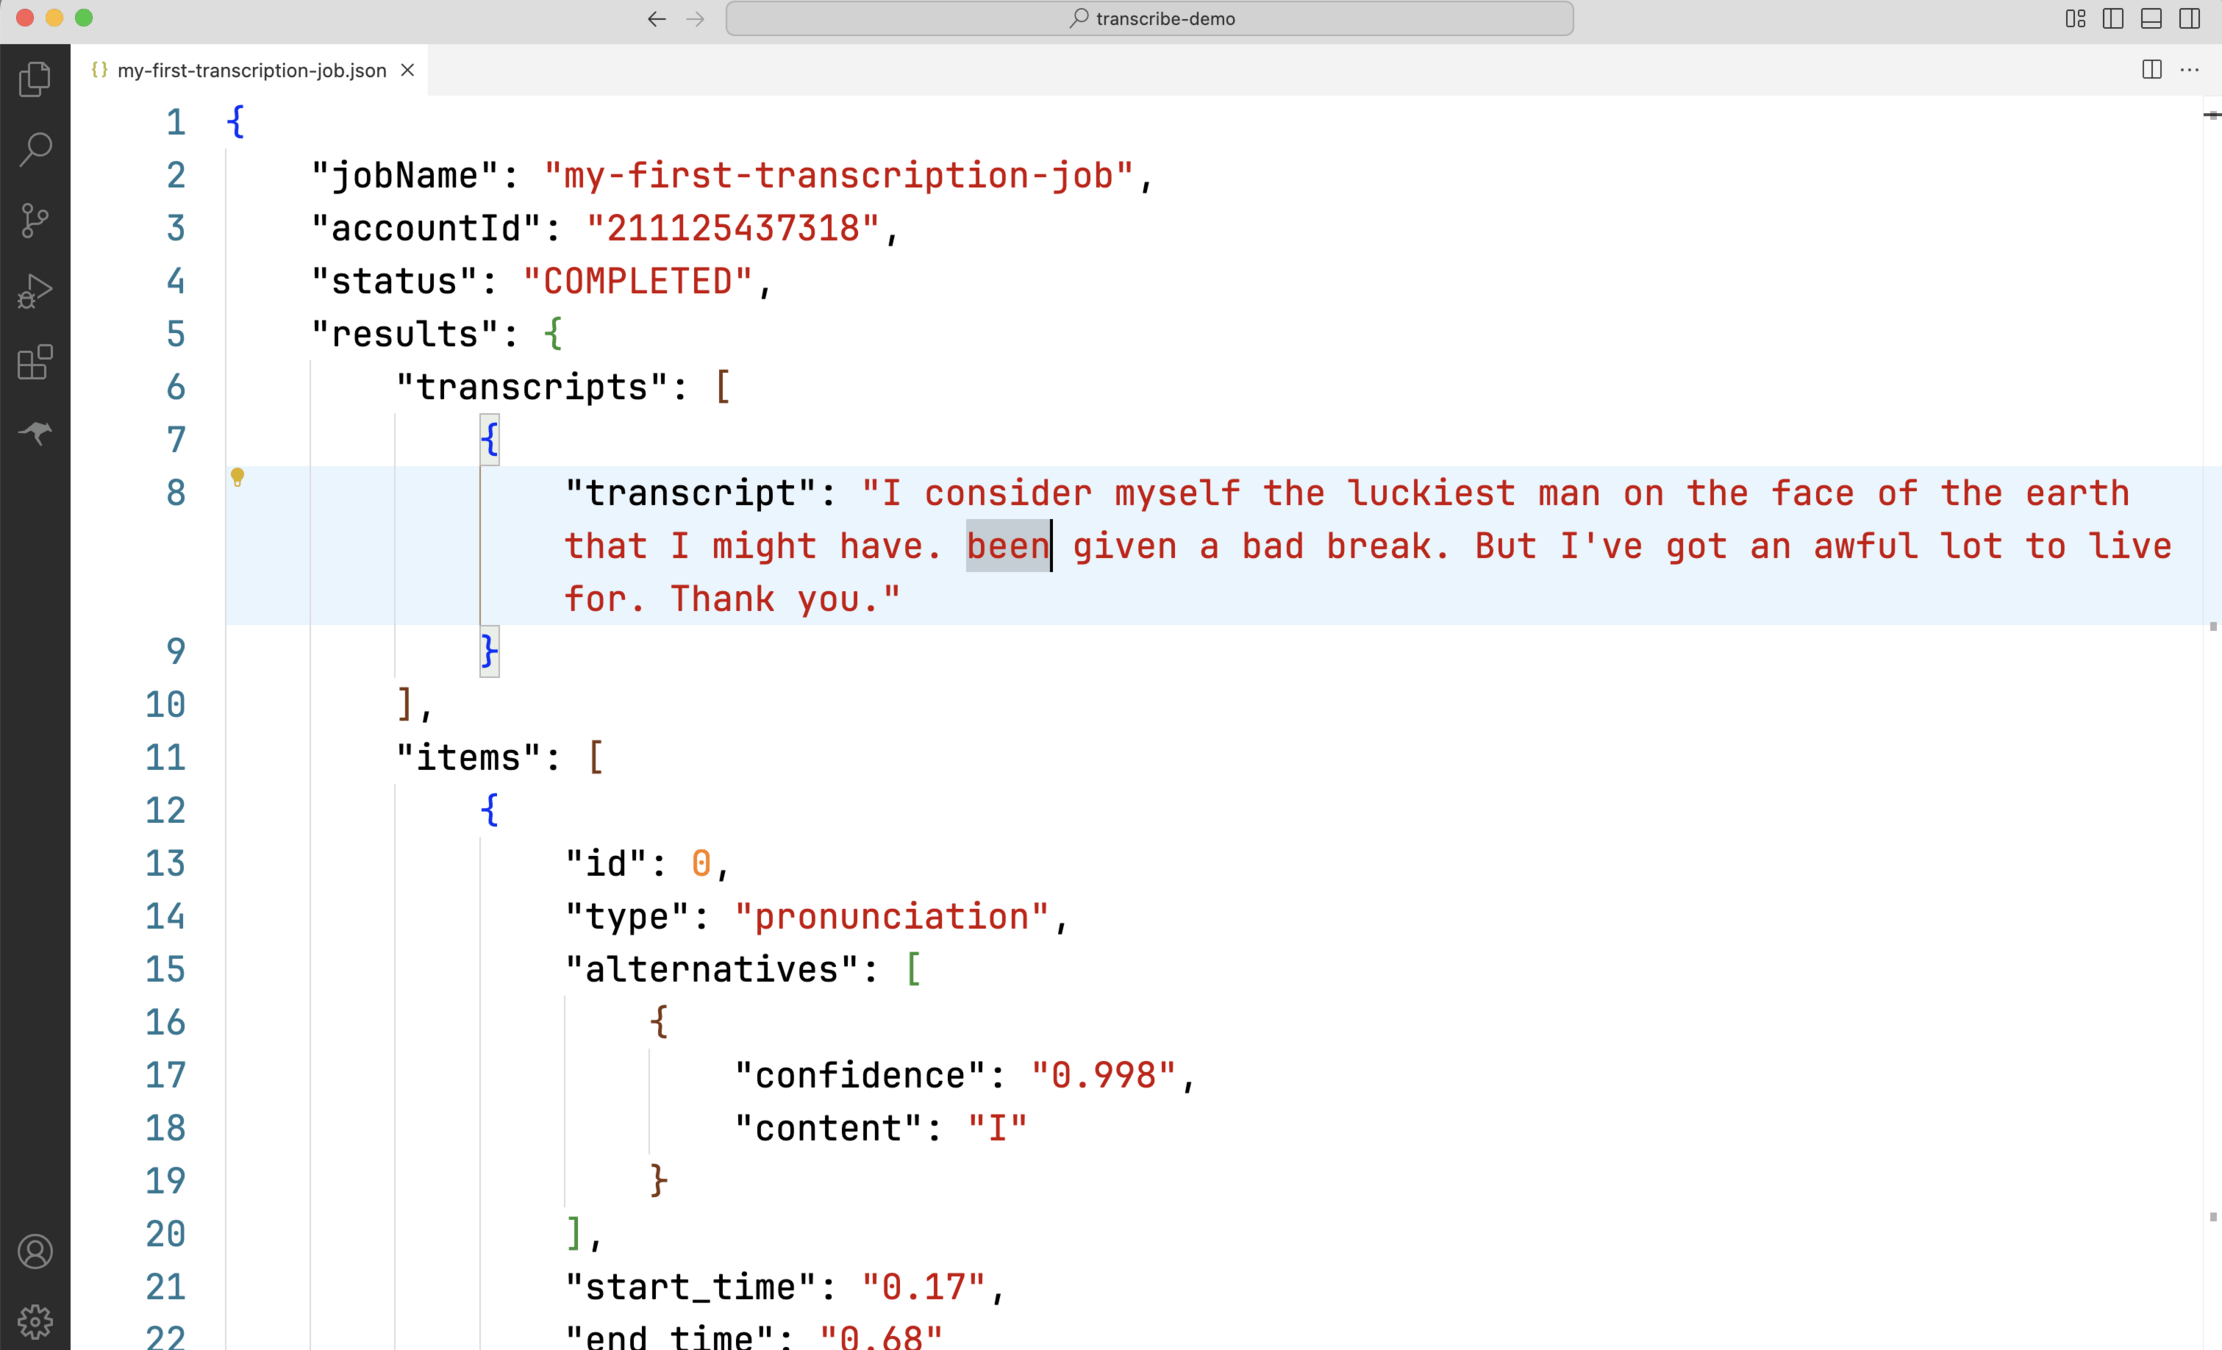Viewport: 2222px width, 1350px height.
Task: Split the editor to the right
Action: [2151, 70]
